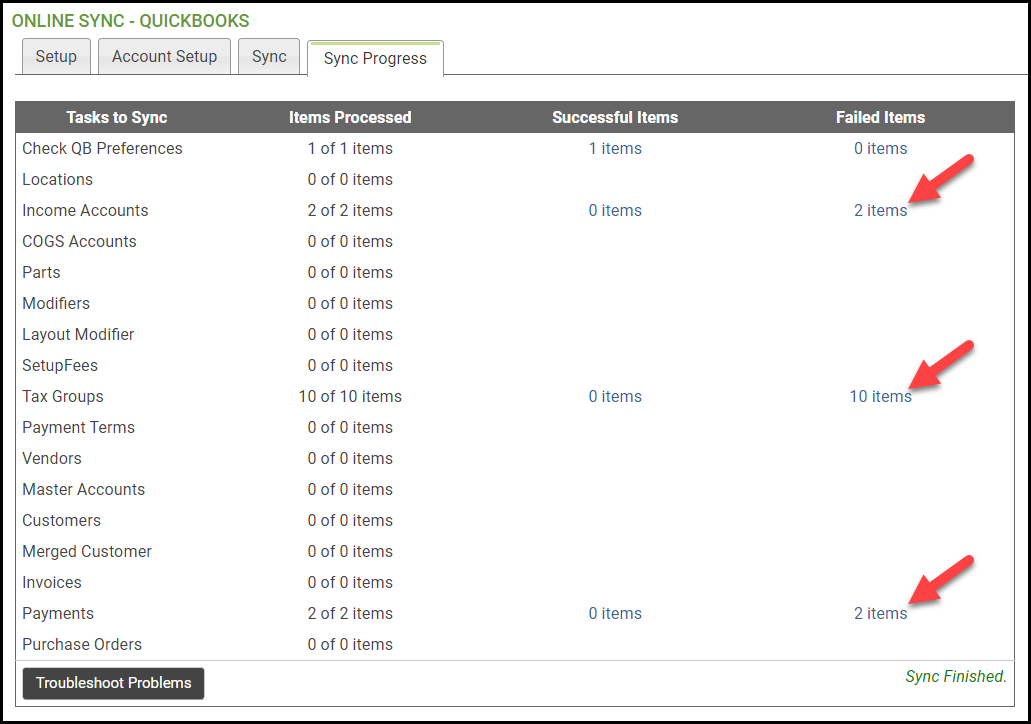The image size is (1031, 724).
Task: Select the Sync Progress tab
Action: click(x=375, y=59)
